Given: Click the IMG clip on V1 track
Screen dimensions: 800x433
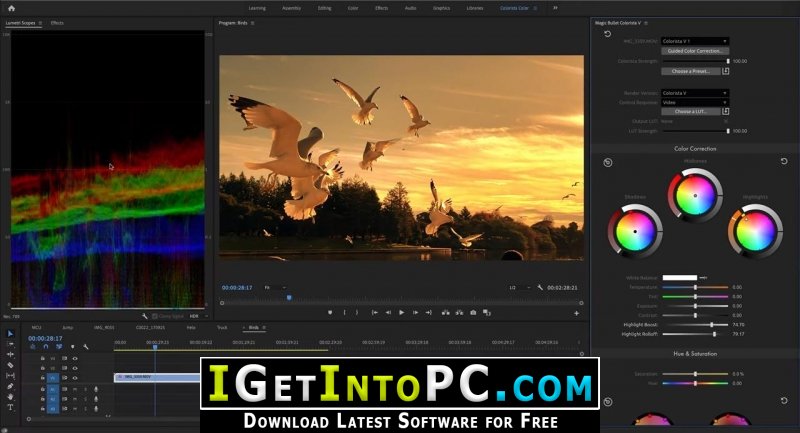Looking at the screenshot, I should point(157,377).
